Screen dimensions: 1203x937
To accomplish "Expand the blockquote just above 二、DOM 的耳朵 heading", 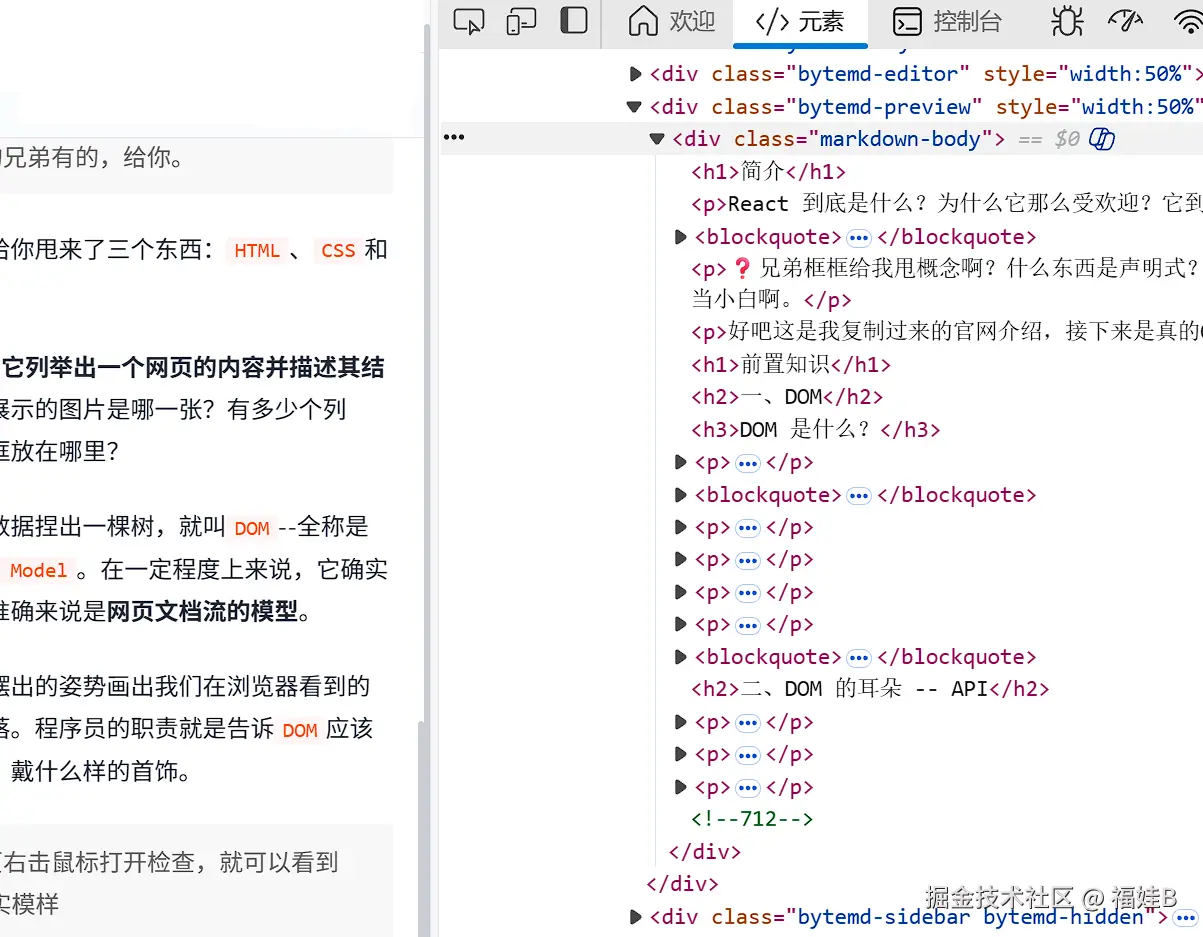I will click(x=681, y=657).
